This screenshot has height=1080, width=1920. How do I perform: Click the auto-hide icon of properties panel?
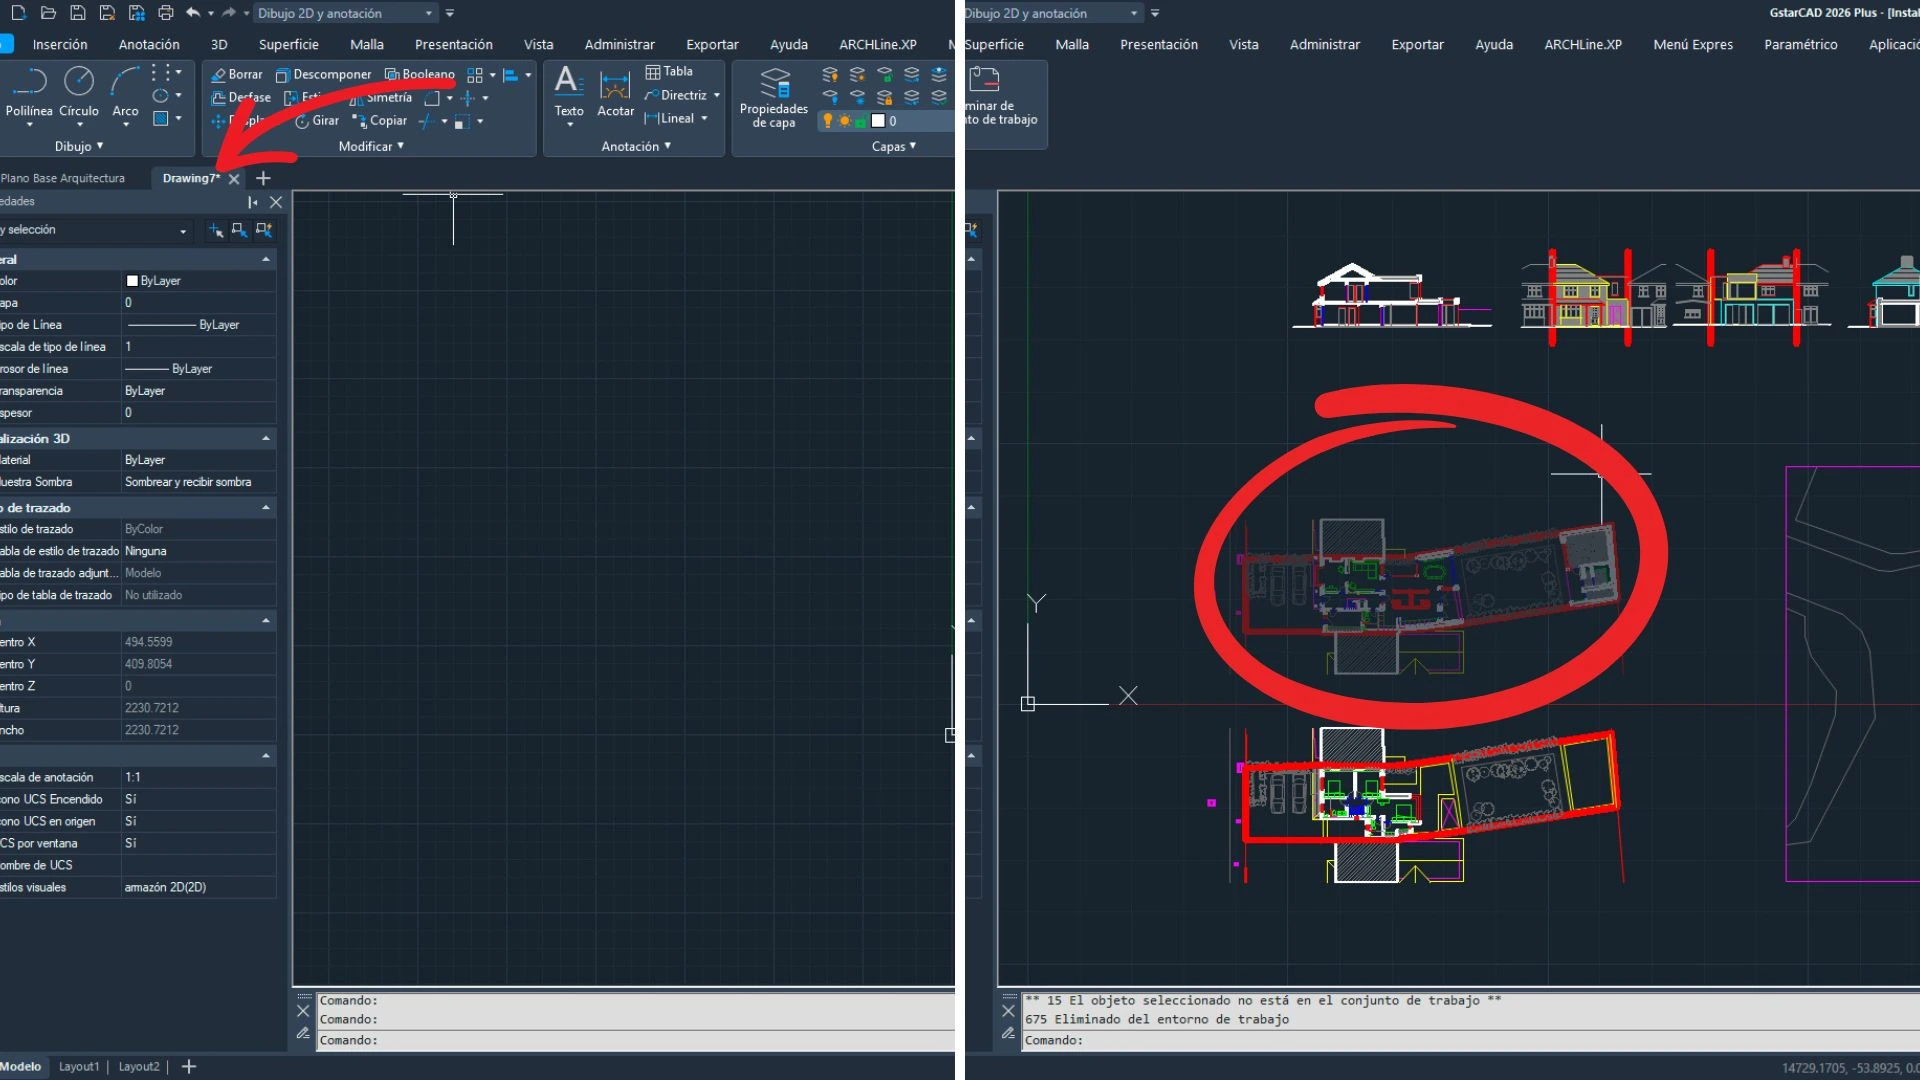tap(253, 202)
